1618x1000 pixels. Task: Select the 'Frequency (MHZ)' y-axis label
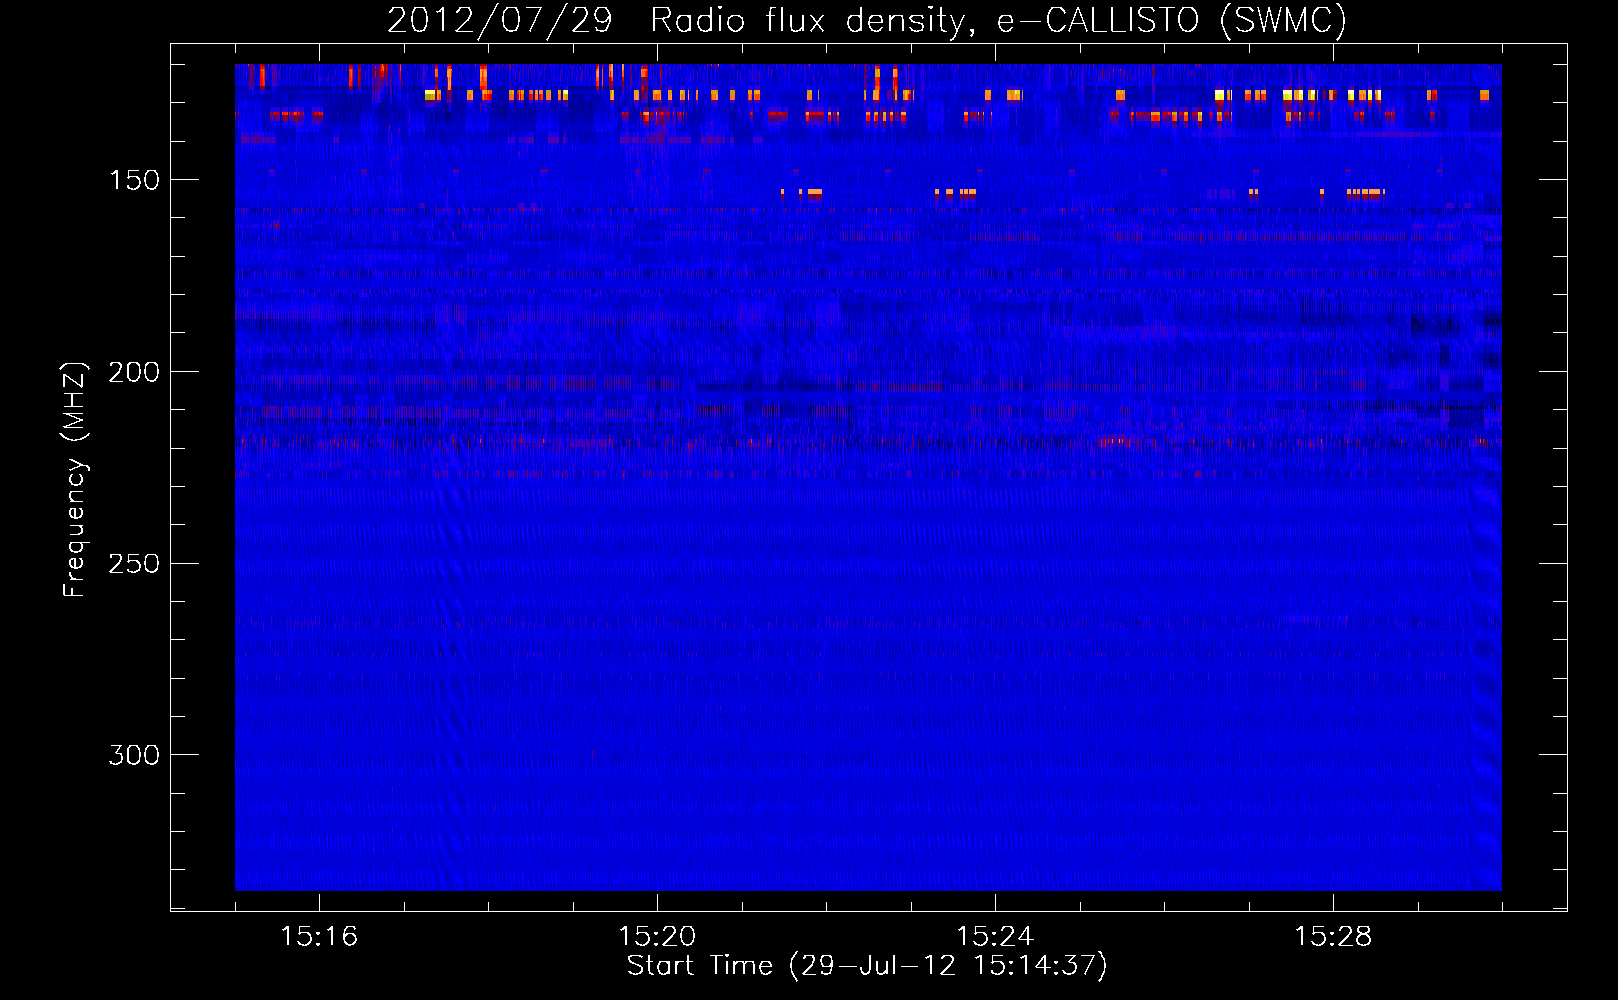pos(75,479)
